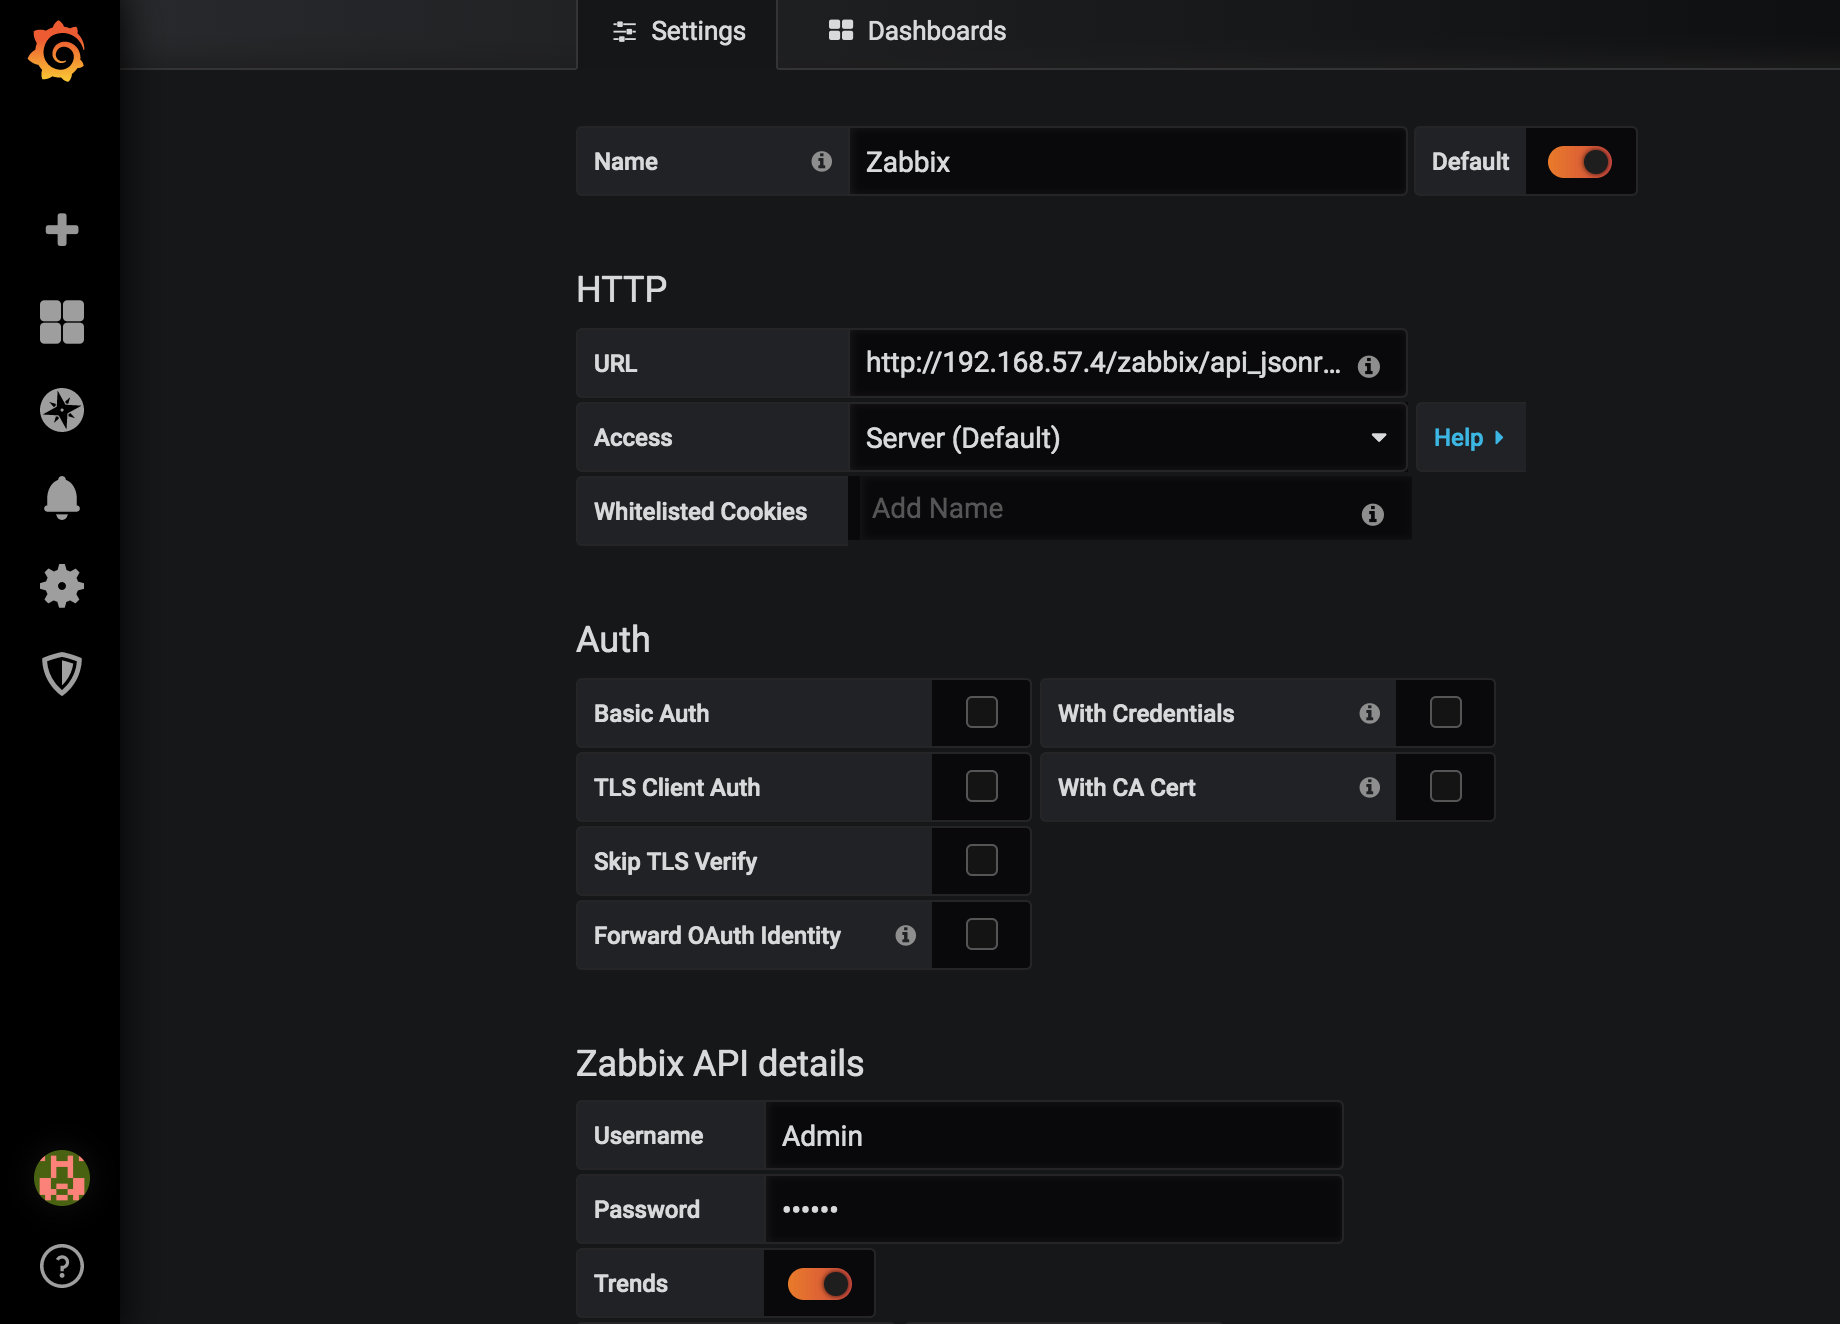This screenshot has width=1840, height=1324.
Task: Click the Name input containing Zabbix
Action: [1127, 162]
